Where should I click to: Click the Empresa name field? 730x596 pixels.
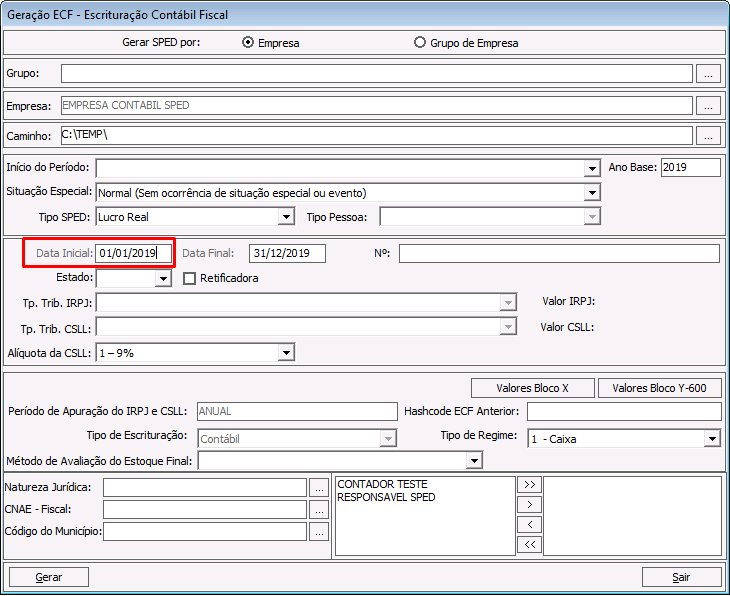click(377, 105)
